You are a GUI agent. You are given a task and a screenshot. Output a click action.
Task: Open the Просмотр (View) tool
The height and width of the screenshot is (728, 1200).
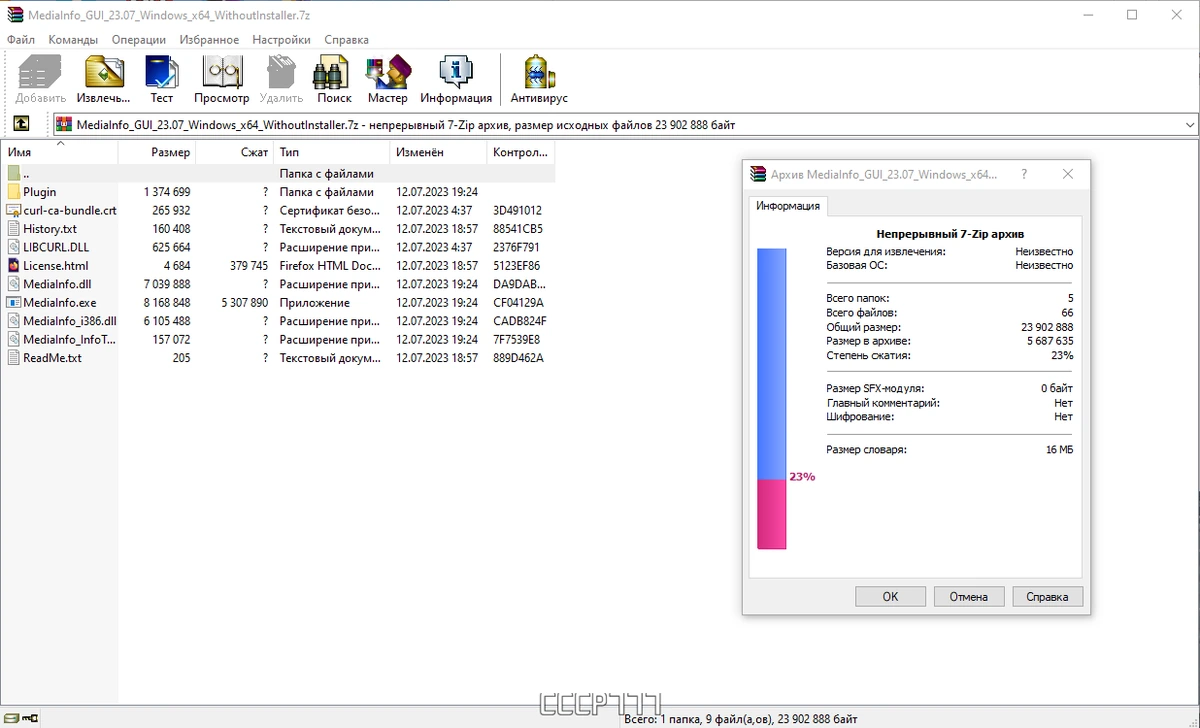[222, 73]
